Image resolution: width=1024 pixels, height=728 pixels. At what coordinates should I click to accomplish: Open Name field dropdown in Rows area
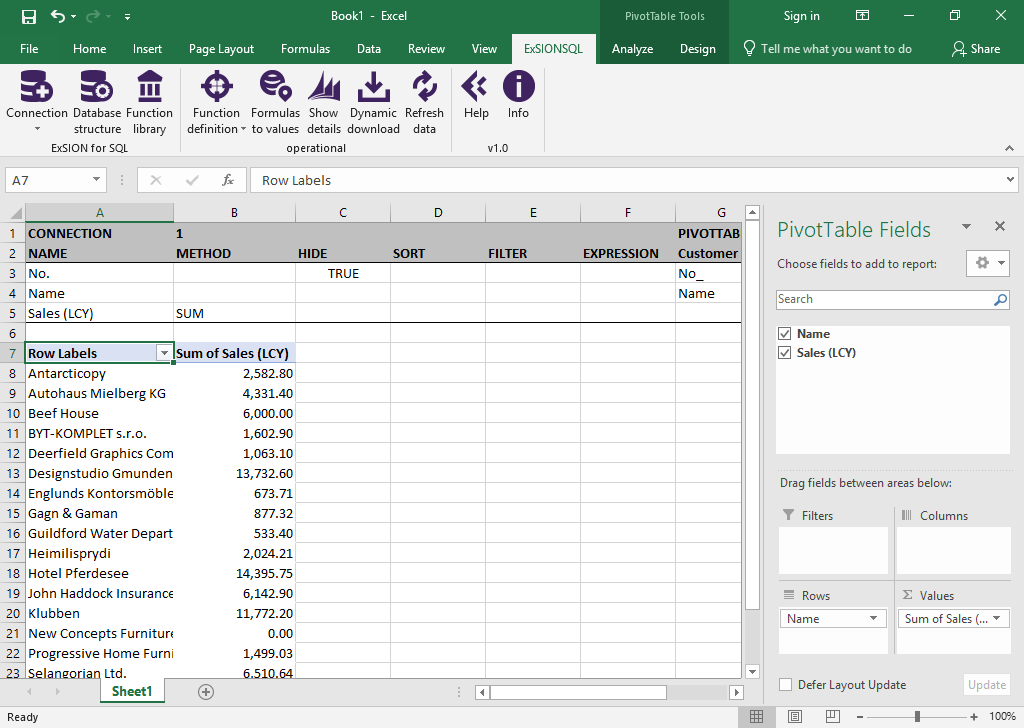(x=873, y=618)
